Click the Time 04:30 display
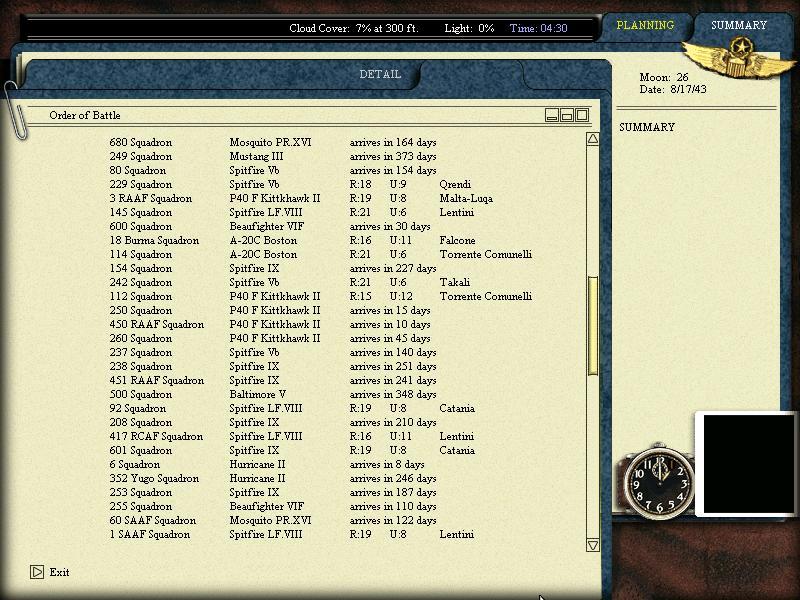Viewport: 800px width, 600px height. click(x=538, y=28)
